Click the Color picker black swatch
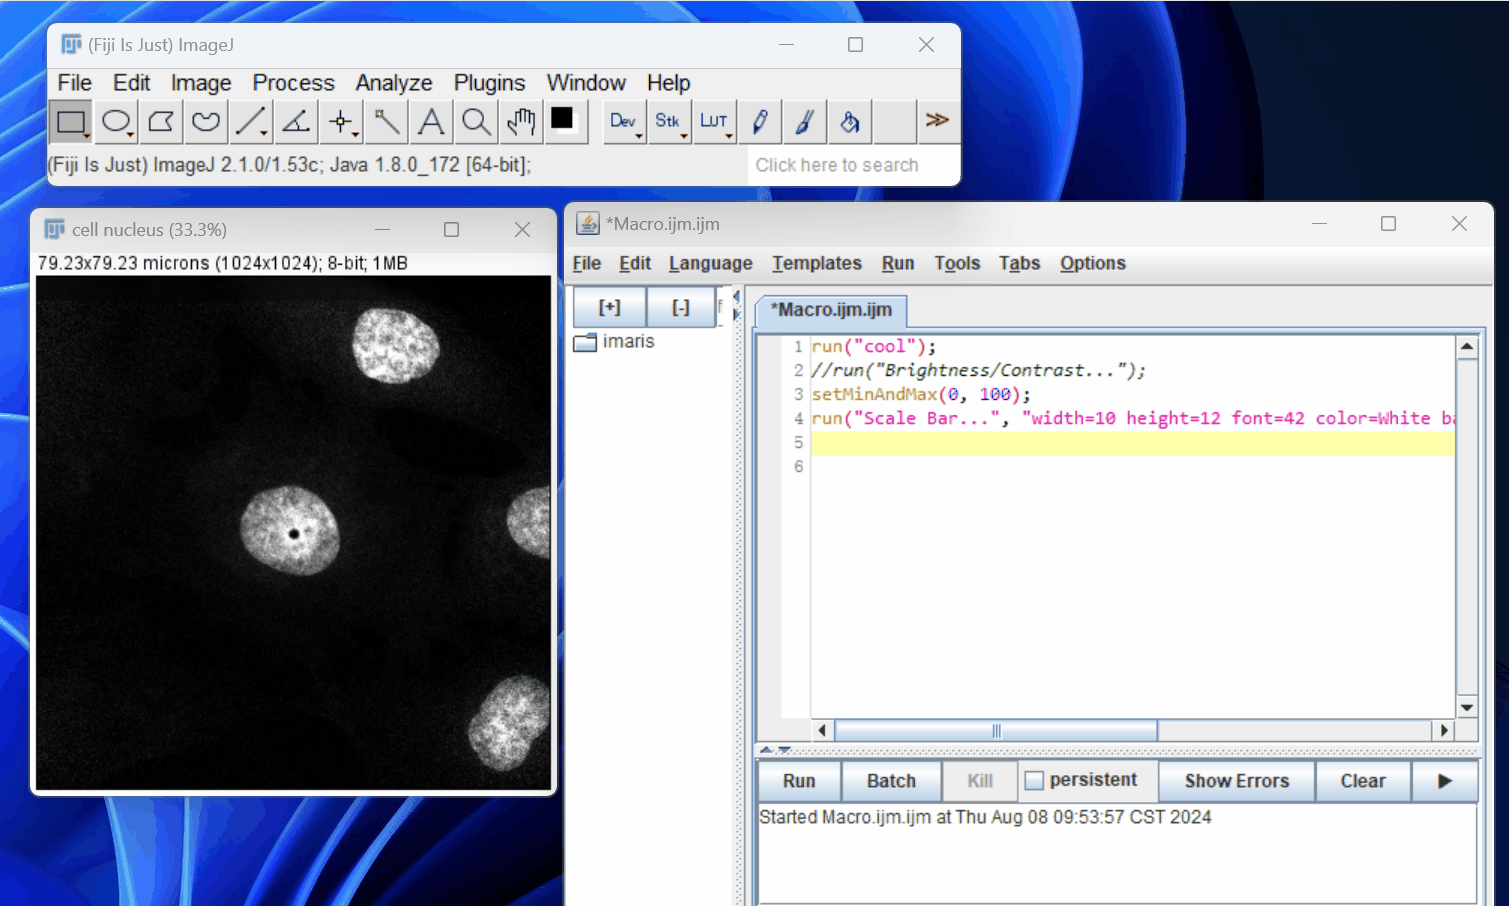The width and height of the screenshot is (1509, 906). [x=563, y=120]
